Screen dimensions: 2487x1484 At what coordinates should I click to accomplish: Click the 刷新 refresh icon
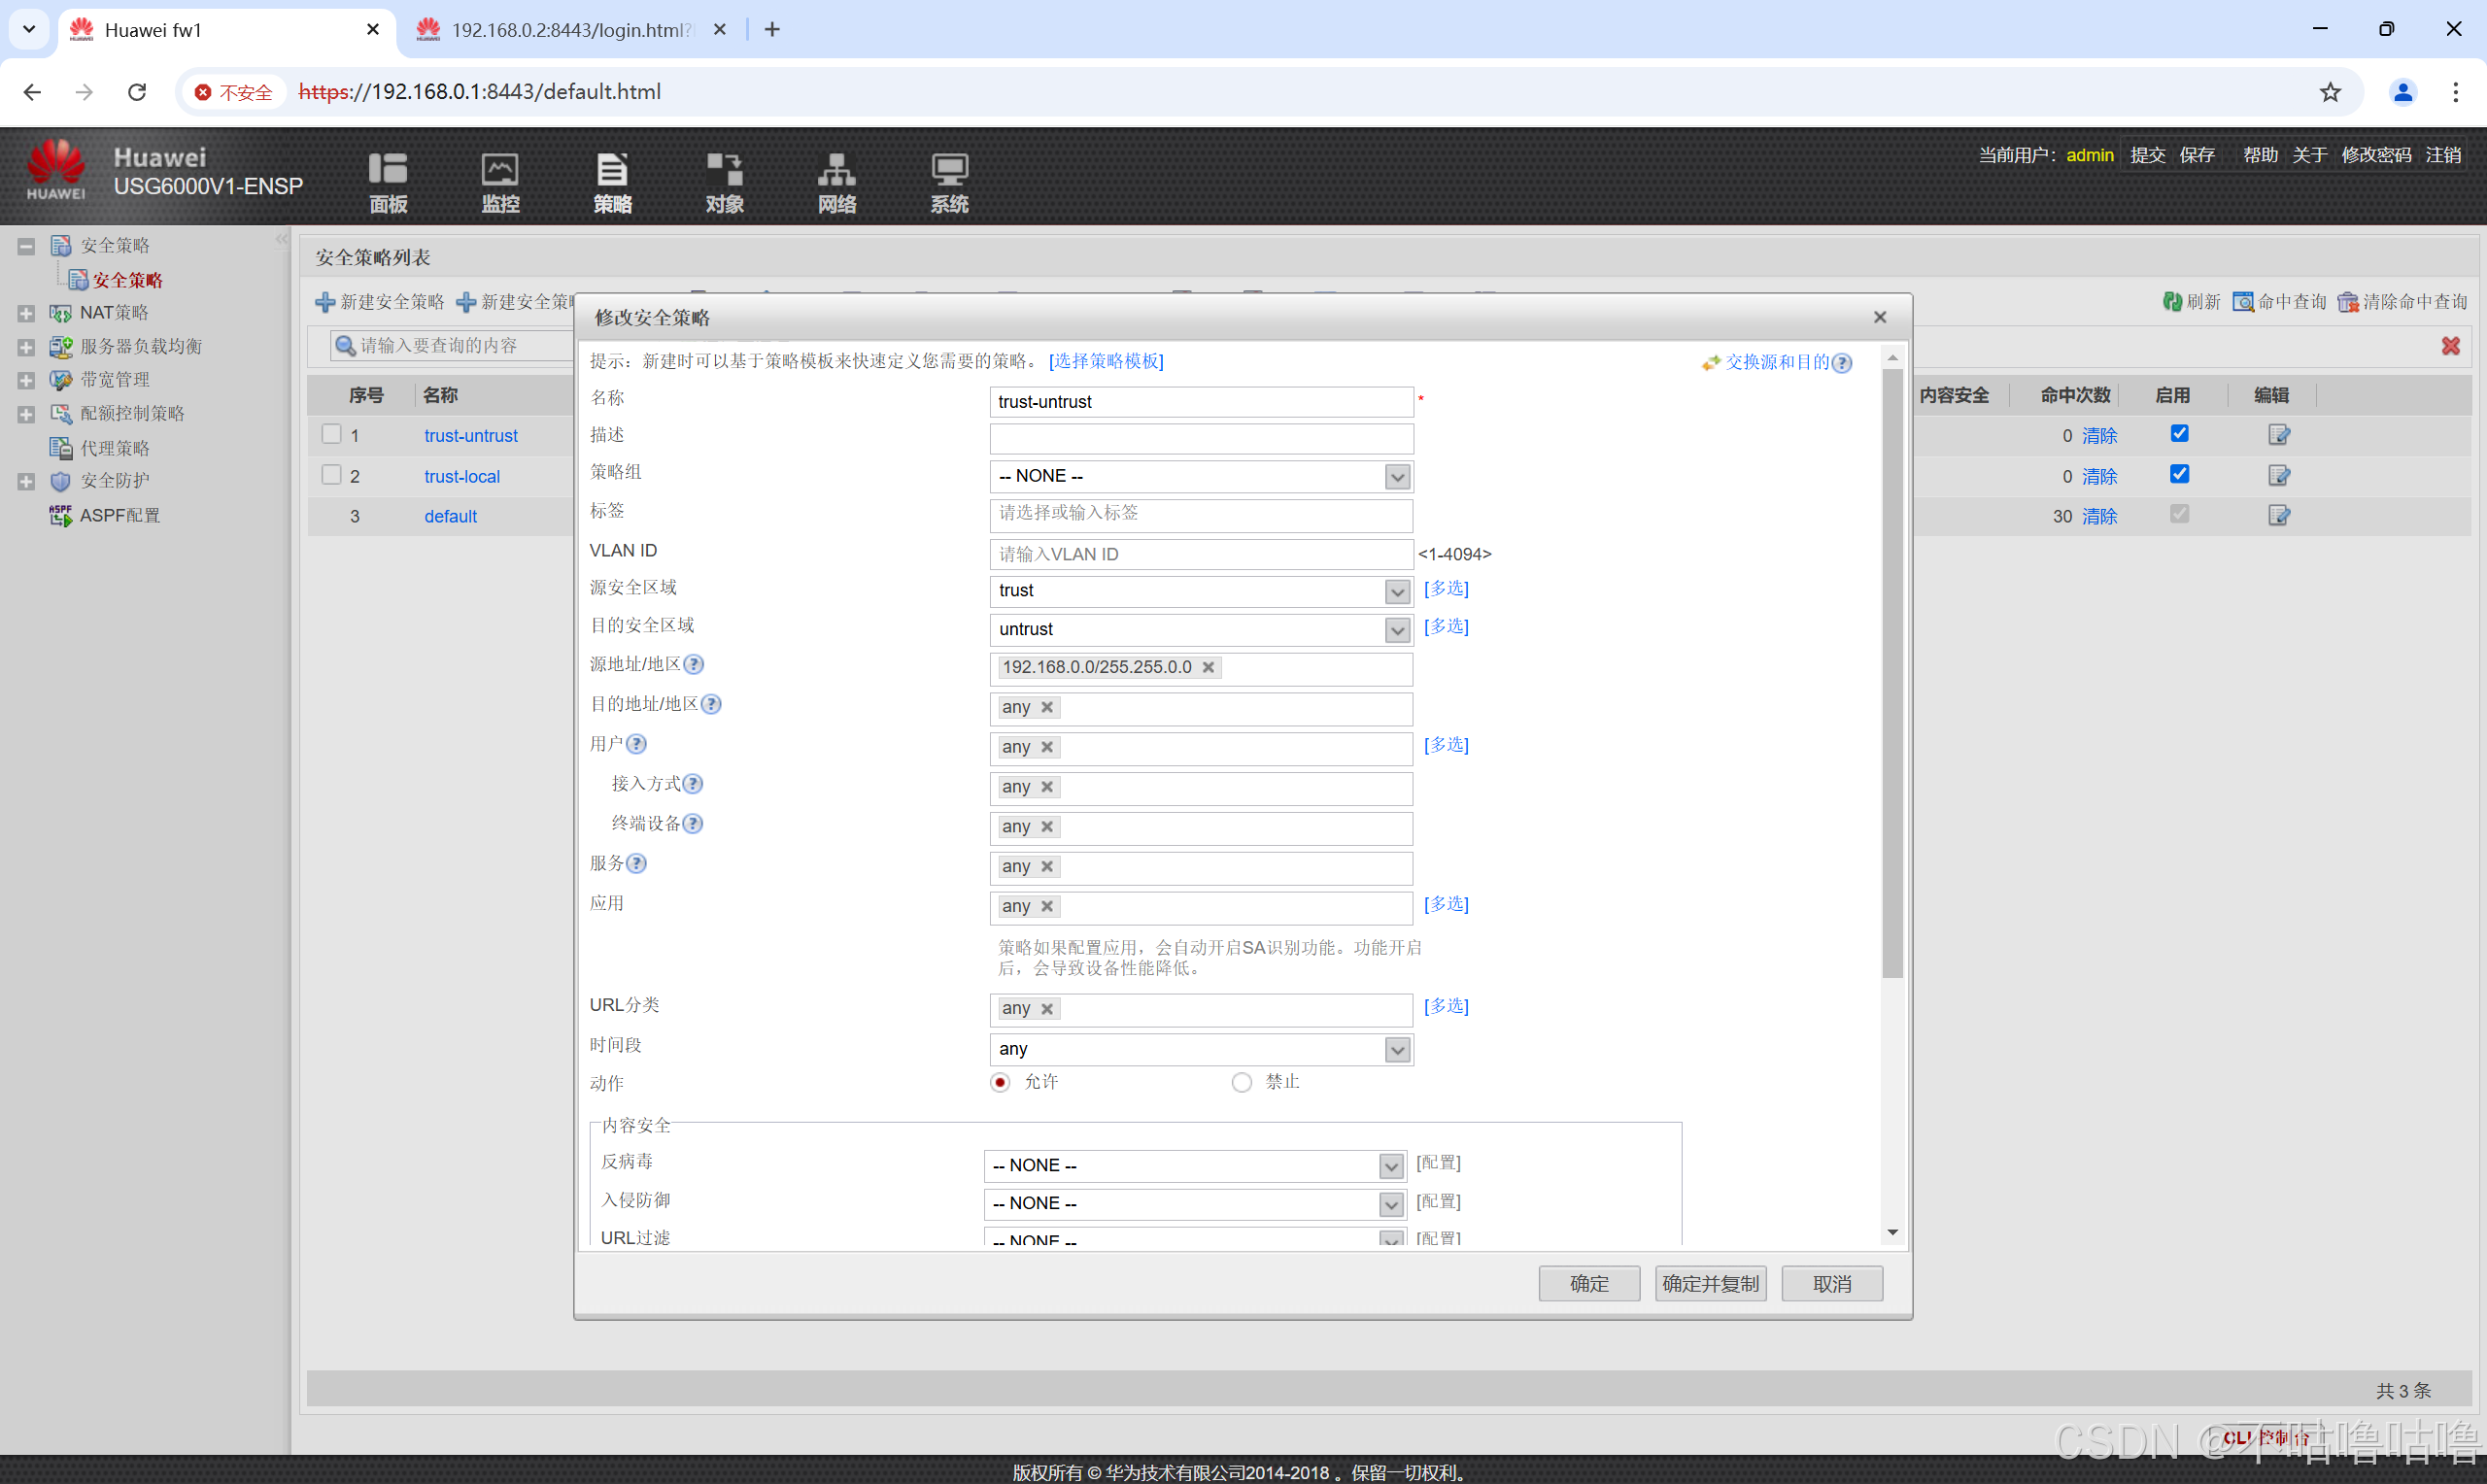[2172, 302]
